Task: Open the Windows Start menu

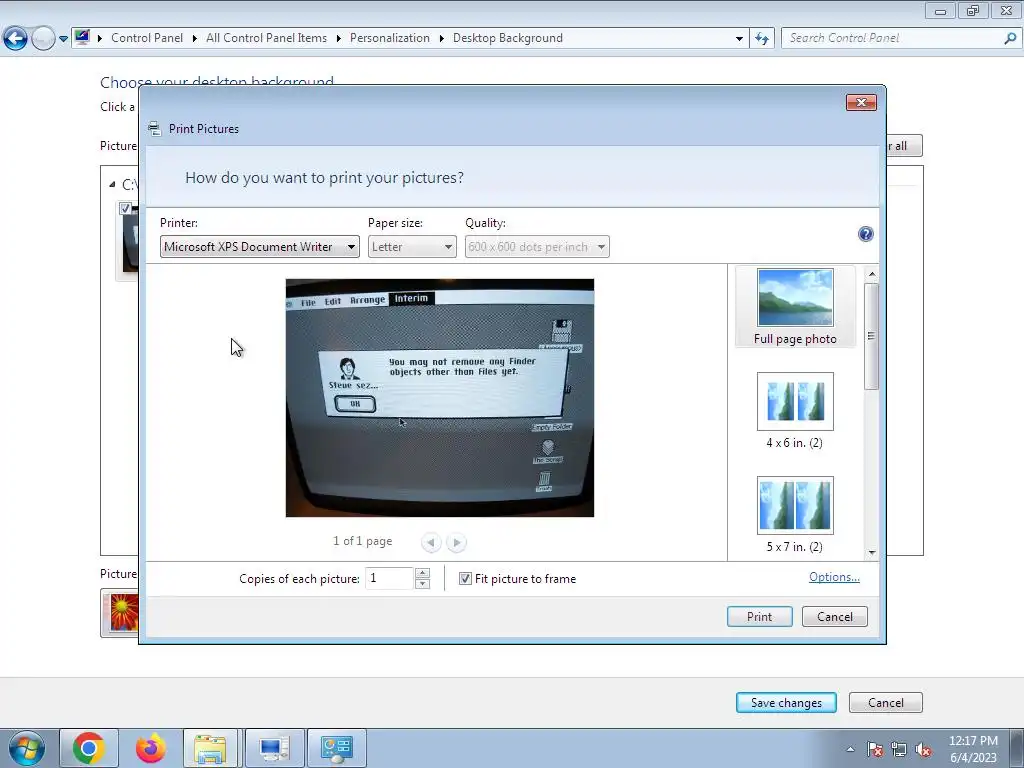Action: pyautogui.click(x=27, y=748)
